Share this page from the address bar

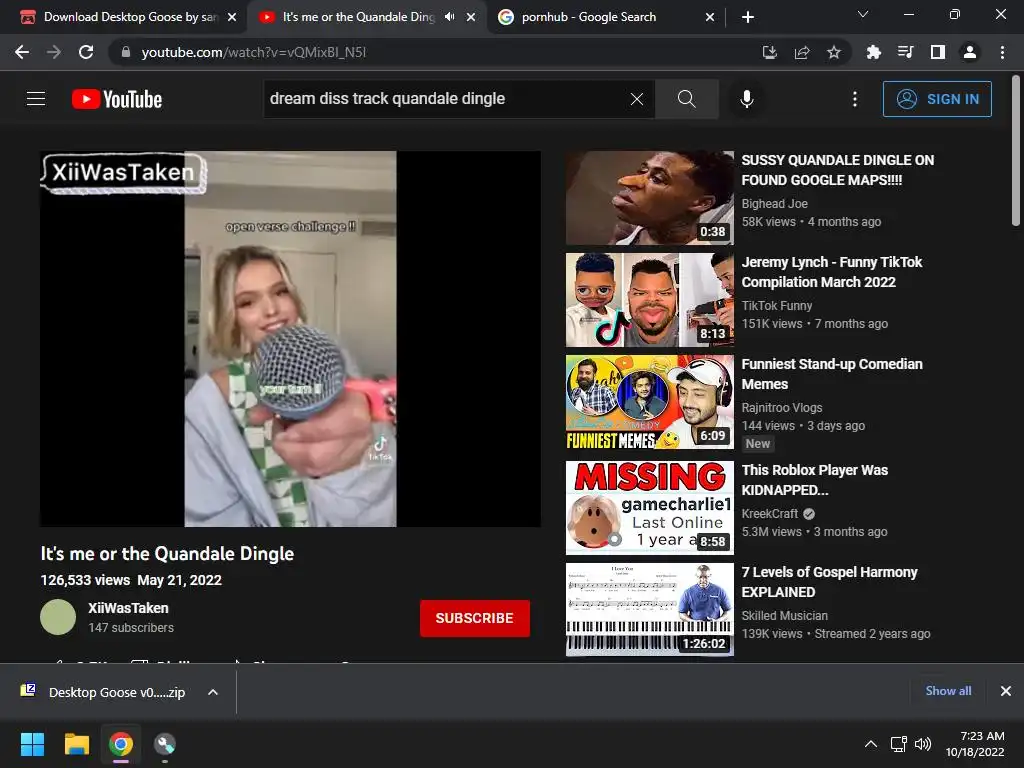pos(802,52)
